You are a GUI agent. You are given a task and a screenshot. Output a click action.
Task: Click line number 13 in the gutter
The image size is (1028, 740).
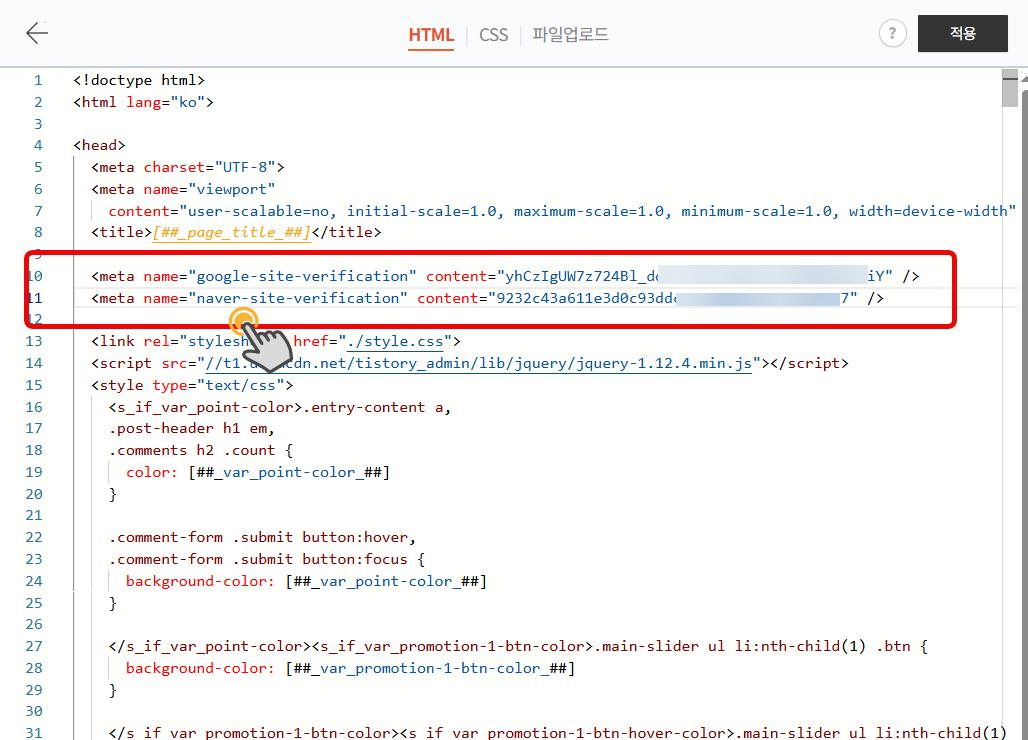tap(34, 341)
